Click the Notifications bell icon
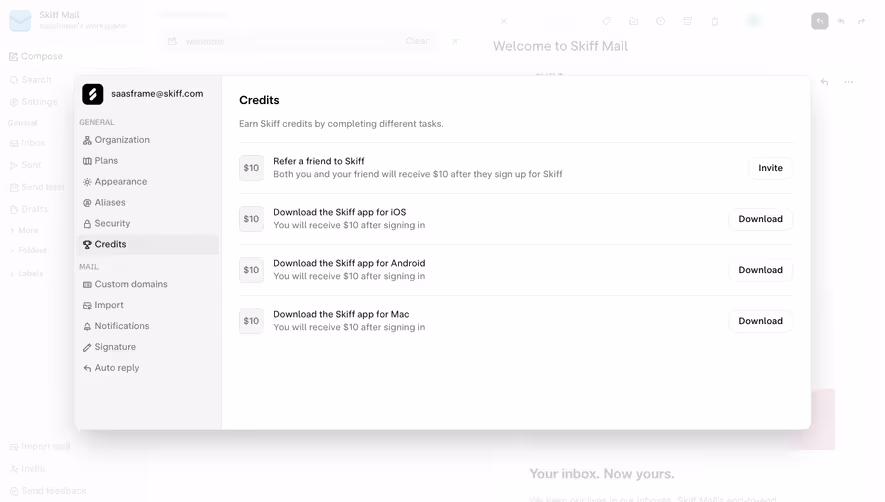The image size is (885, 502). (87, 326)
